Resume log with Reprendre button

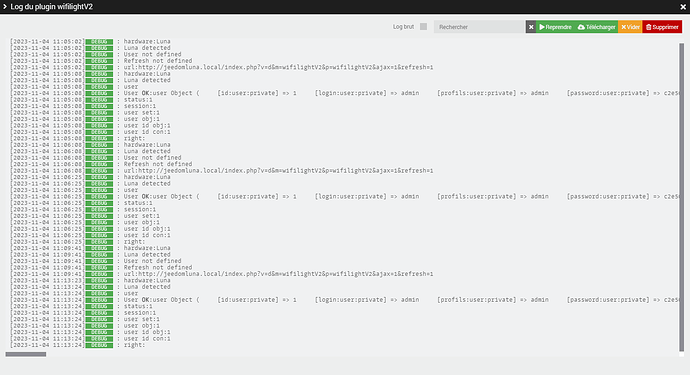click(555, 27)
